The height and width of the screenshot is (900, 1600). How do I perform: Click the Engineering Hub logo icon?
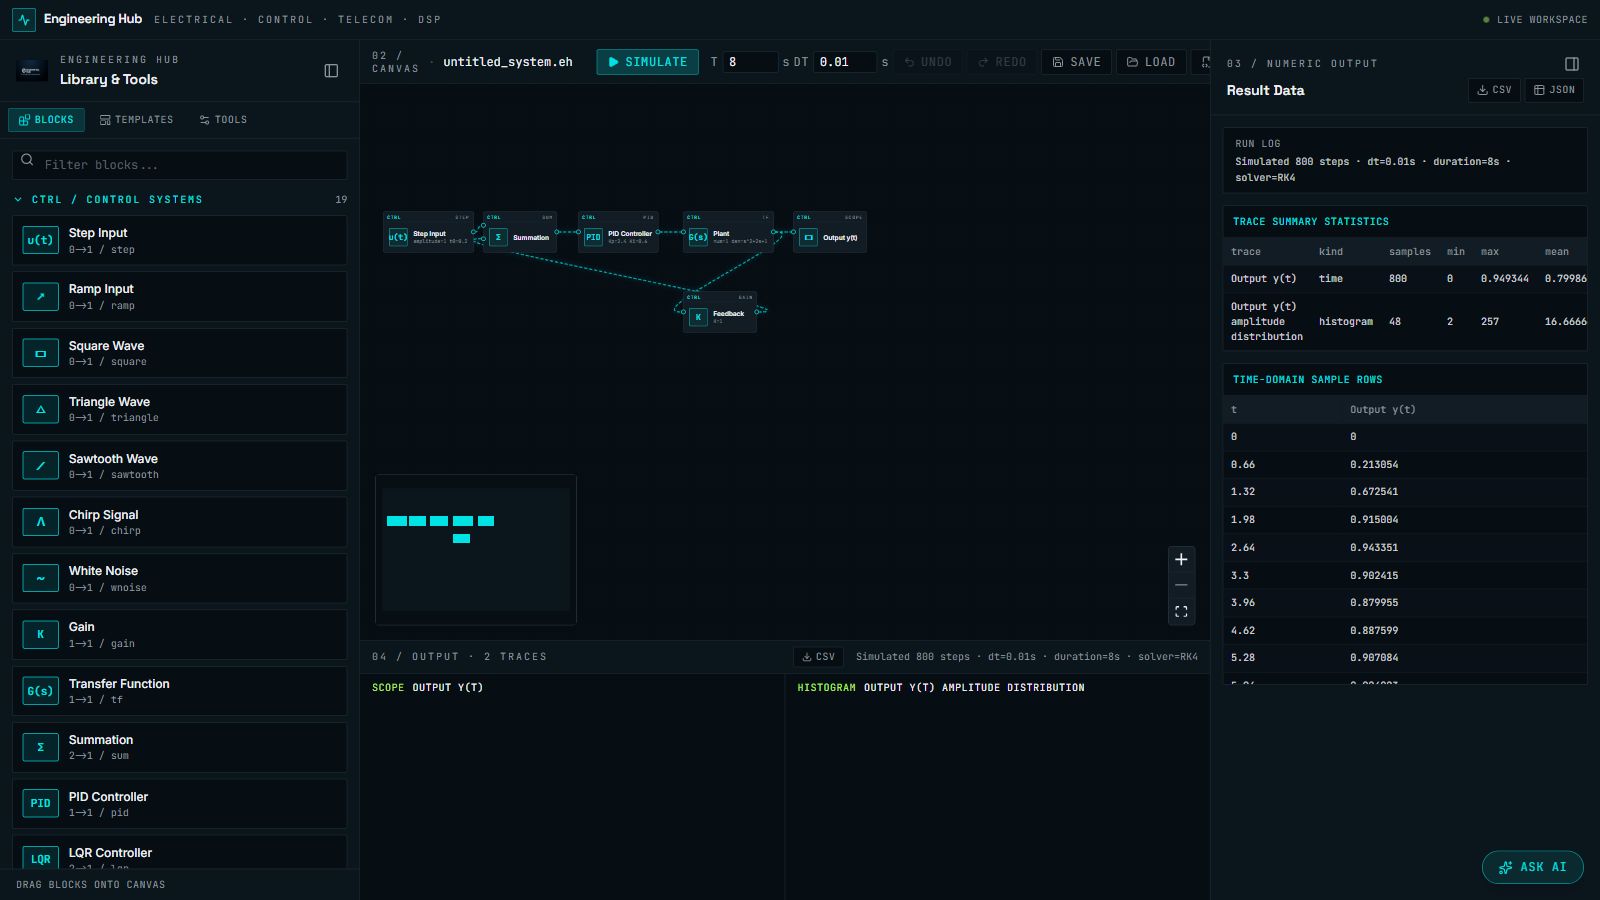pos(24,19)
